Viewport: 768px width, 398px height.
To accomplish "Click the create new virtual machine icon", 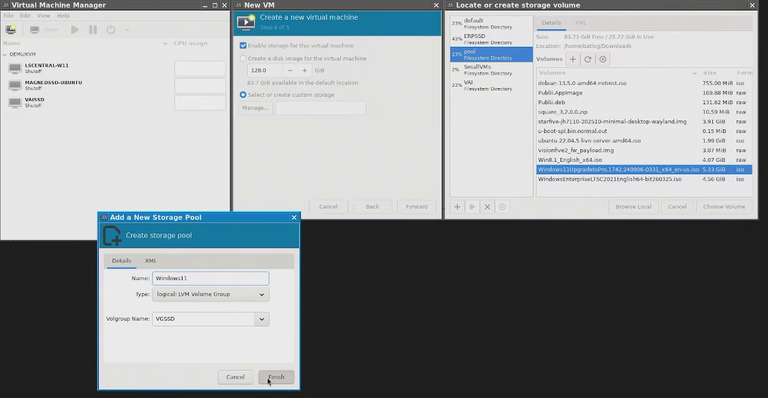I will coord(11,29).
